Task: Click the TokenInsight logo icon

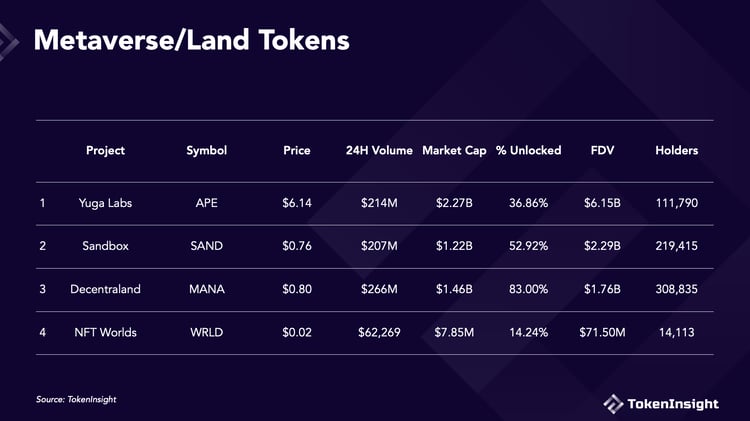Action: (612, 403)
